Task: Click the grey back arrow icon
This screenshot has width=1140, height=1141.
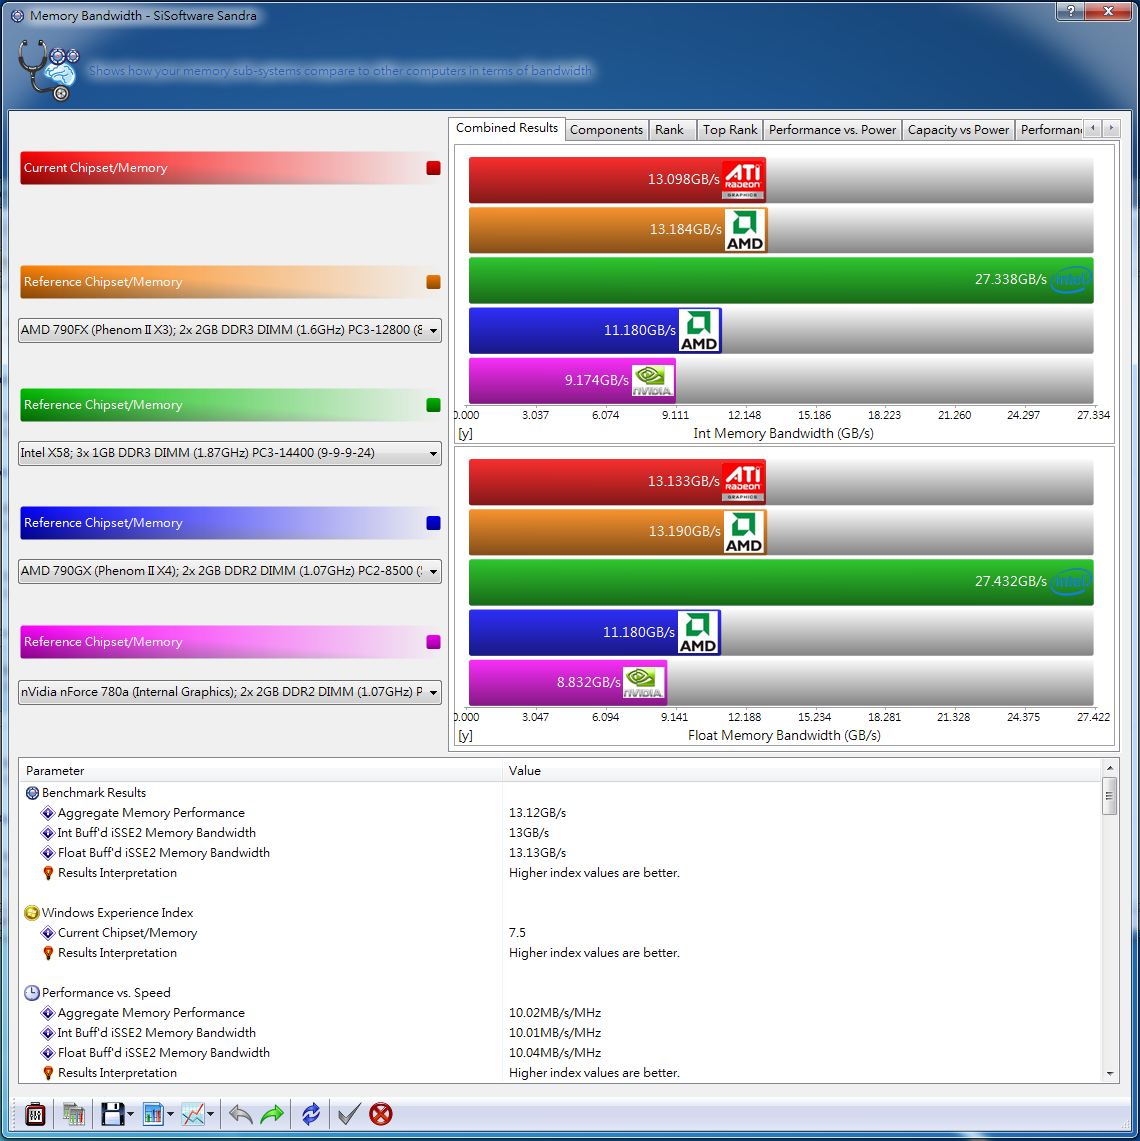Action: 240,1113
